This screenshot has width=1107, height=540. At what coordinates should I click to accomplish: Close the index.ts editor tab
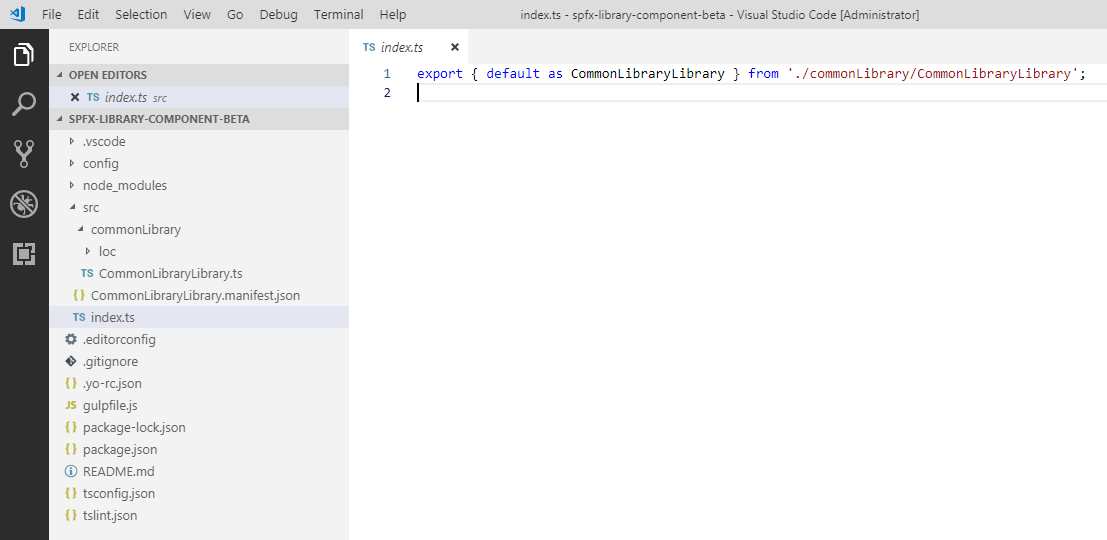454,47
